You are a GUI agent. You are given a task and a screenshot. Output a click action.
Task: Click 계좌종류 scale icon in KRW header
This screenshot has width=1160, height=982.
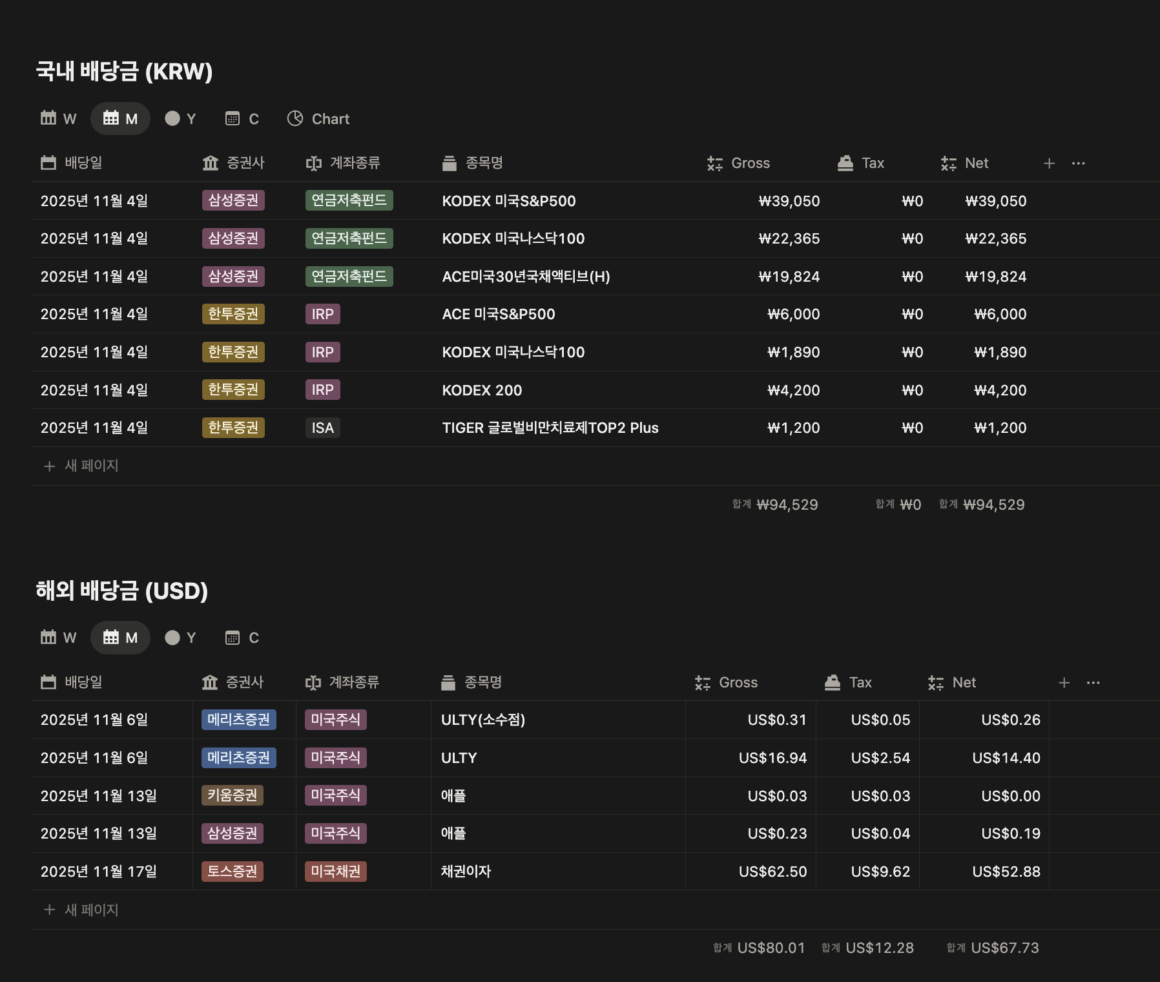point(314,163)
